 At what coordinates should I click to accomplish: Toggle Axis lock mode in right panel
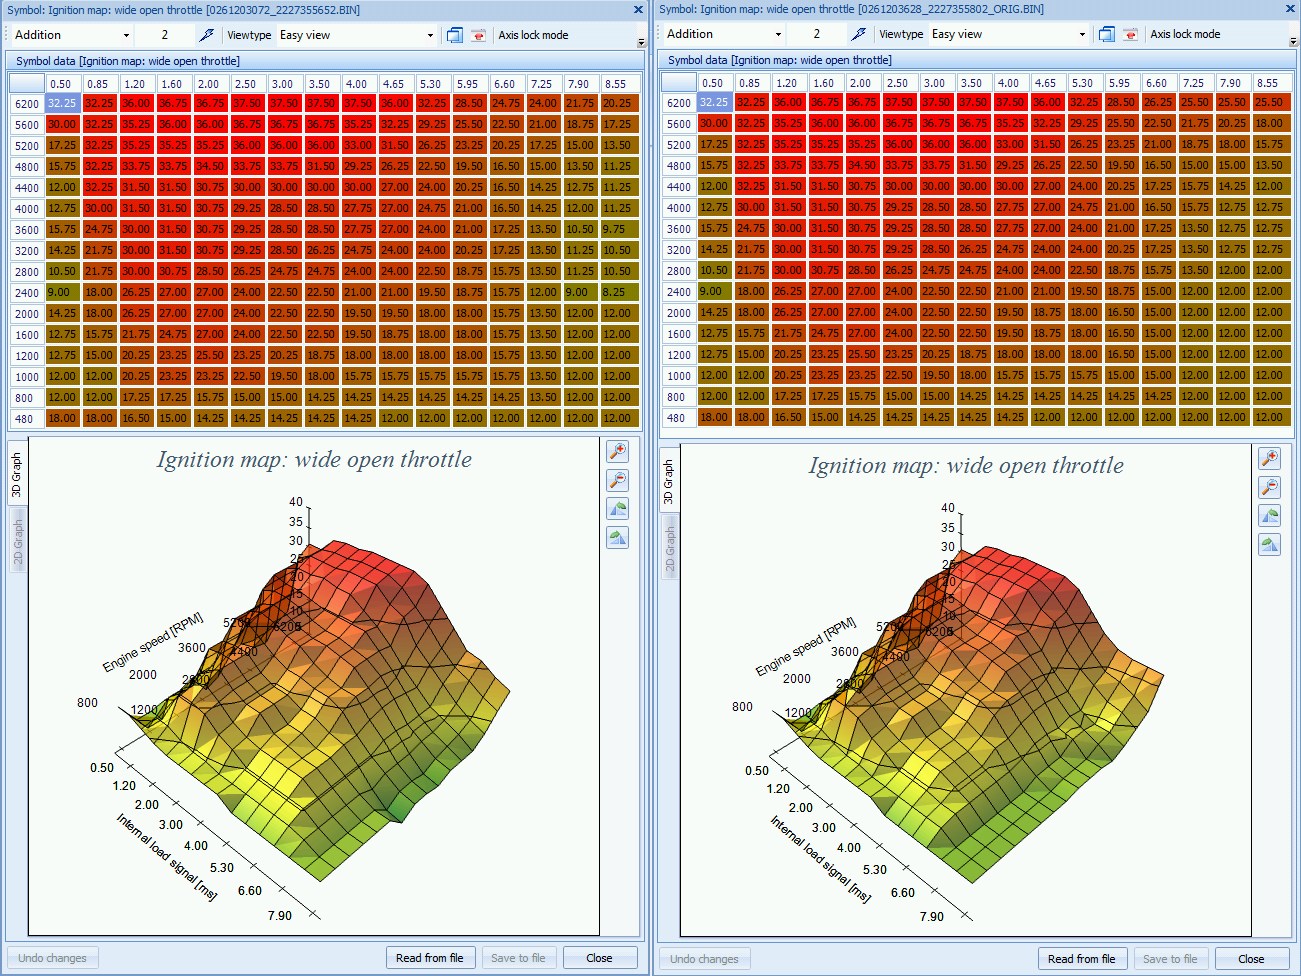click(x=1185, y=34)
